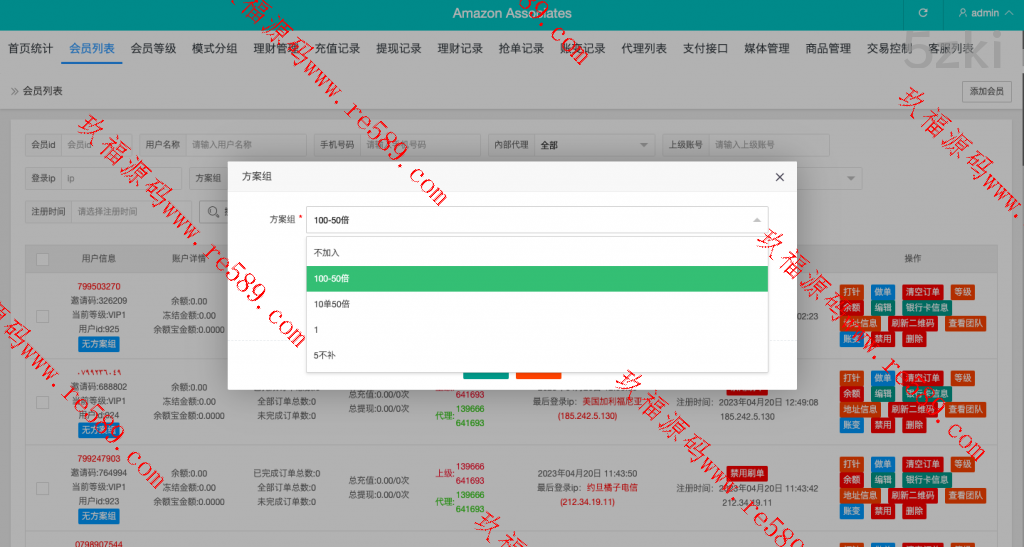The image size is (1024, 547).
Task: Switch to the 会员等级 tab
Action: pos(153,48)
